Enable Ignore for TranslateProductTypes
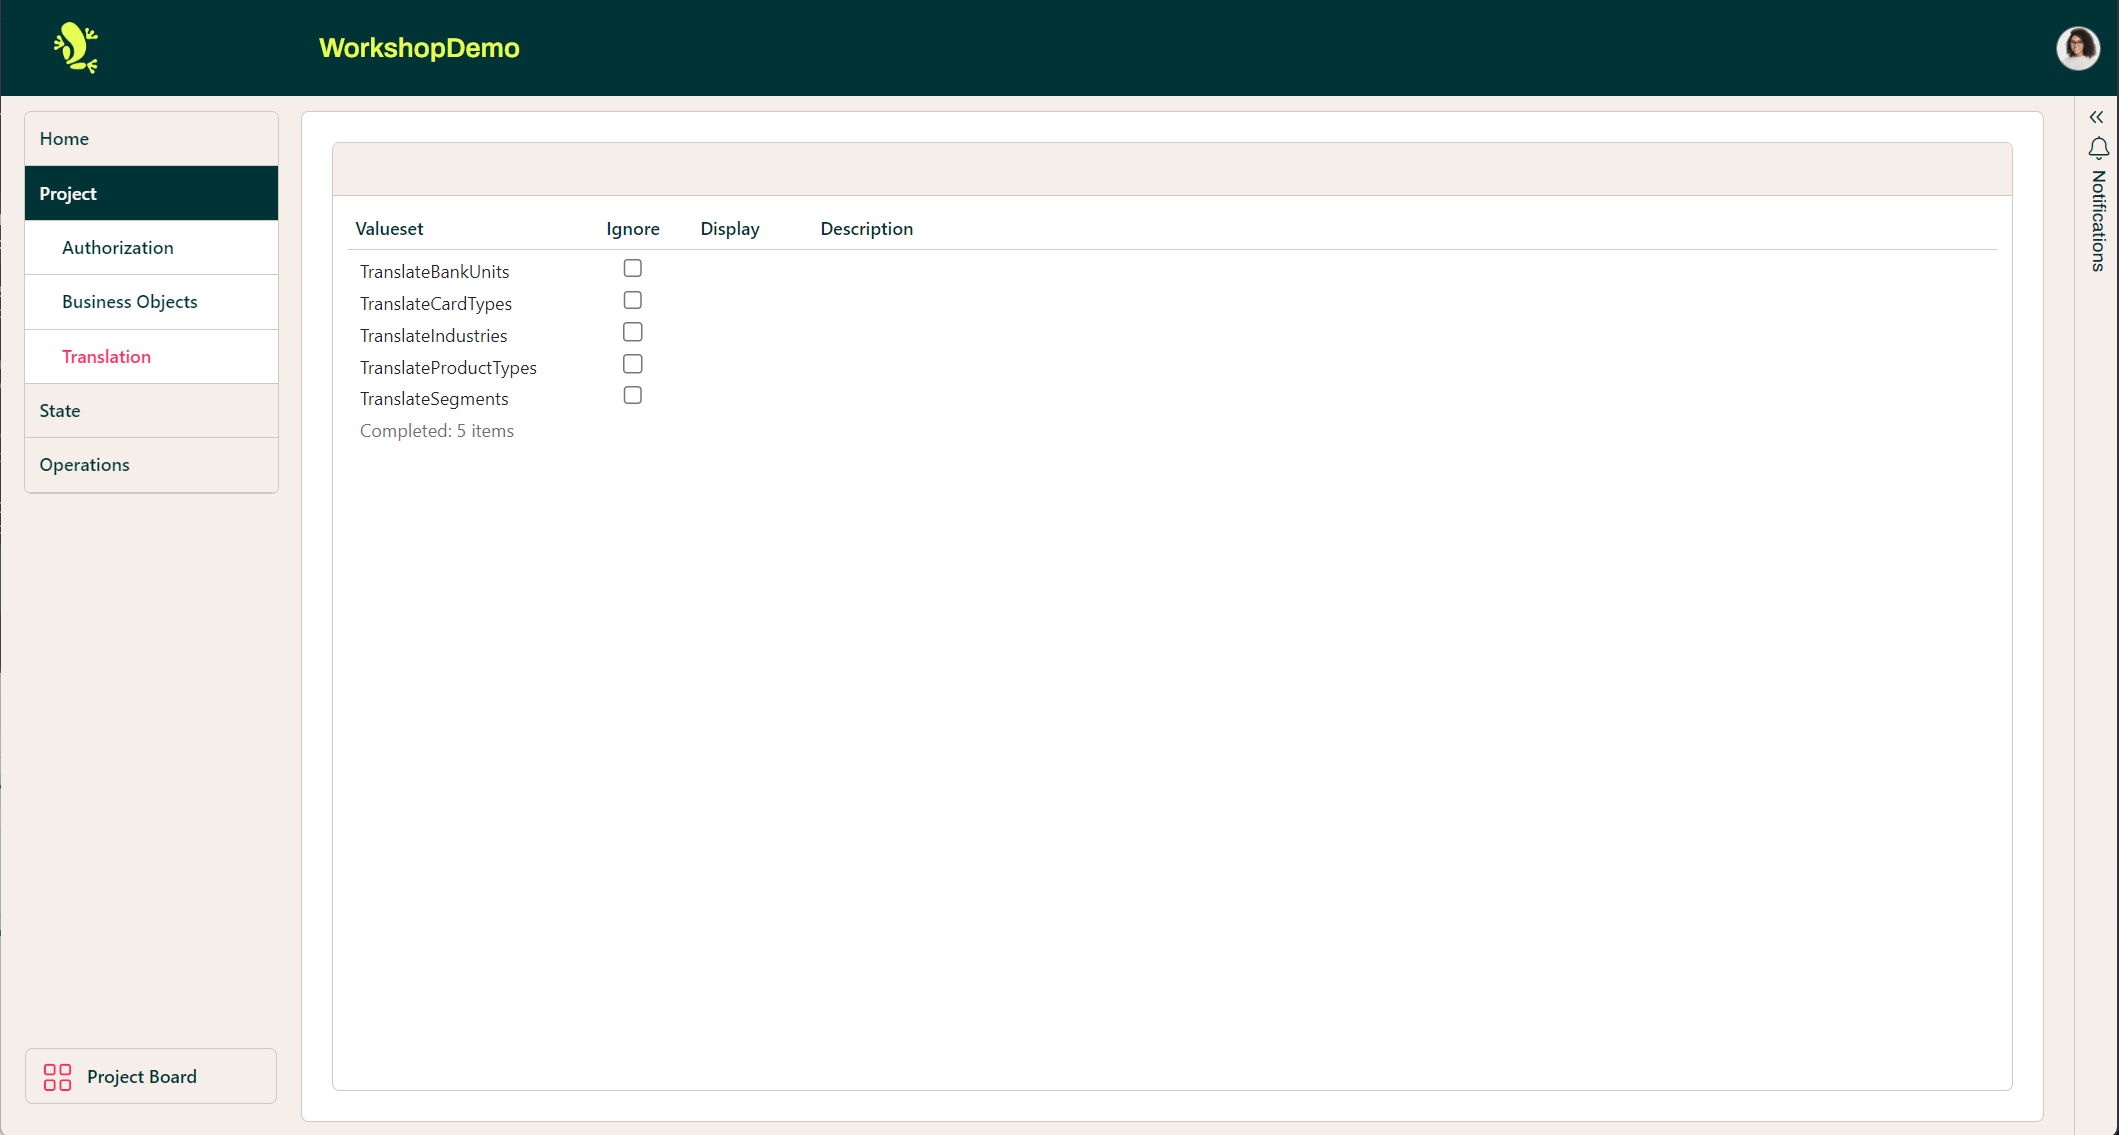 (x=632, y=364)
